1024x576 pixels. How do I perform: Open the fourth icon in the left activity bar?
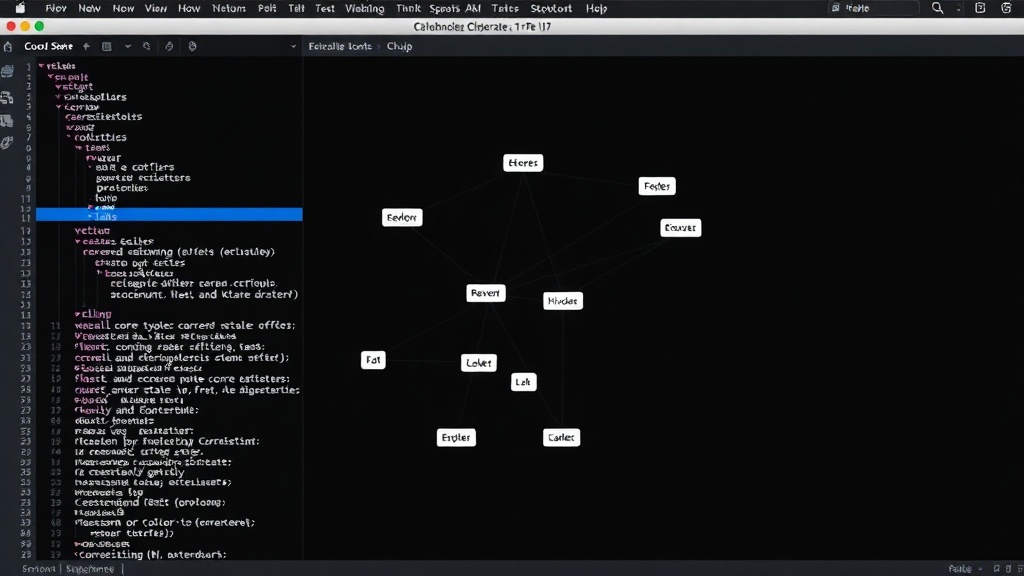(x=7, y=143)
